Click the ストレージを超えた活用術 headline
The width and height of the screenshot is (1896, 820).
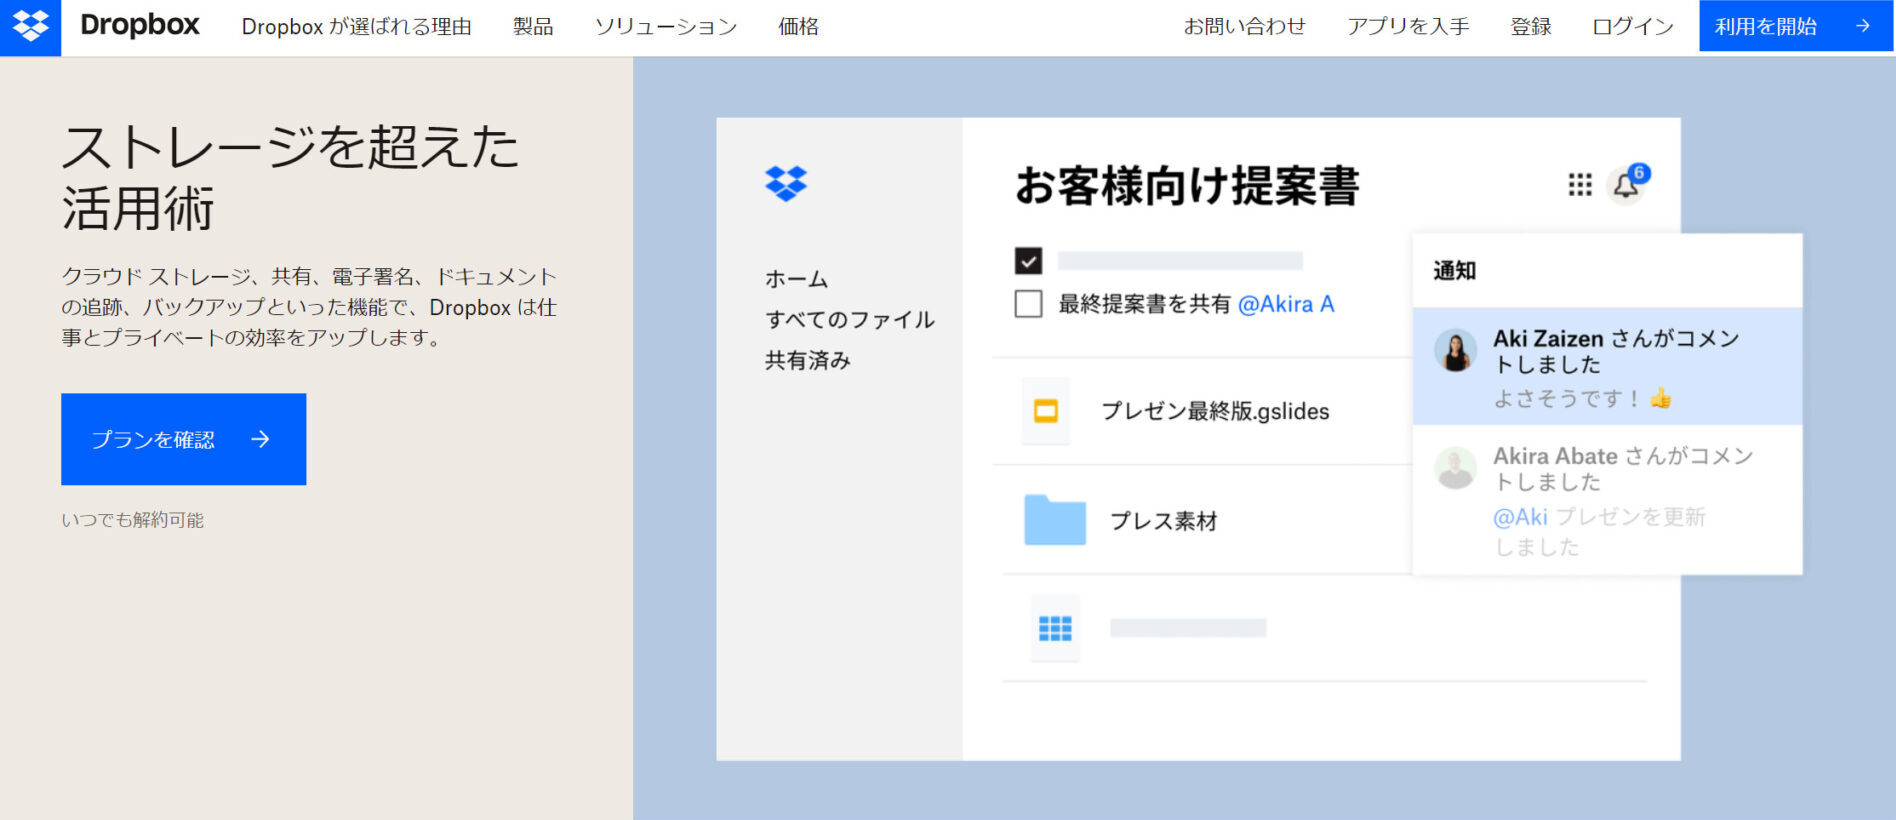tap(290, 177)
